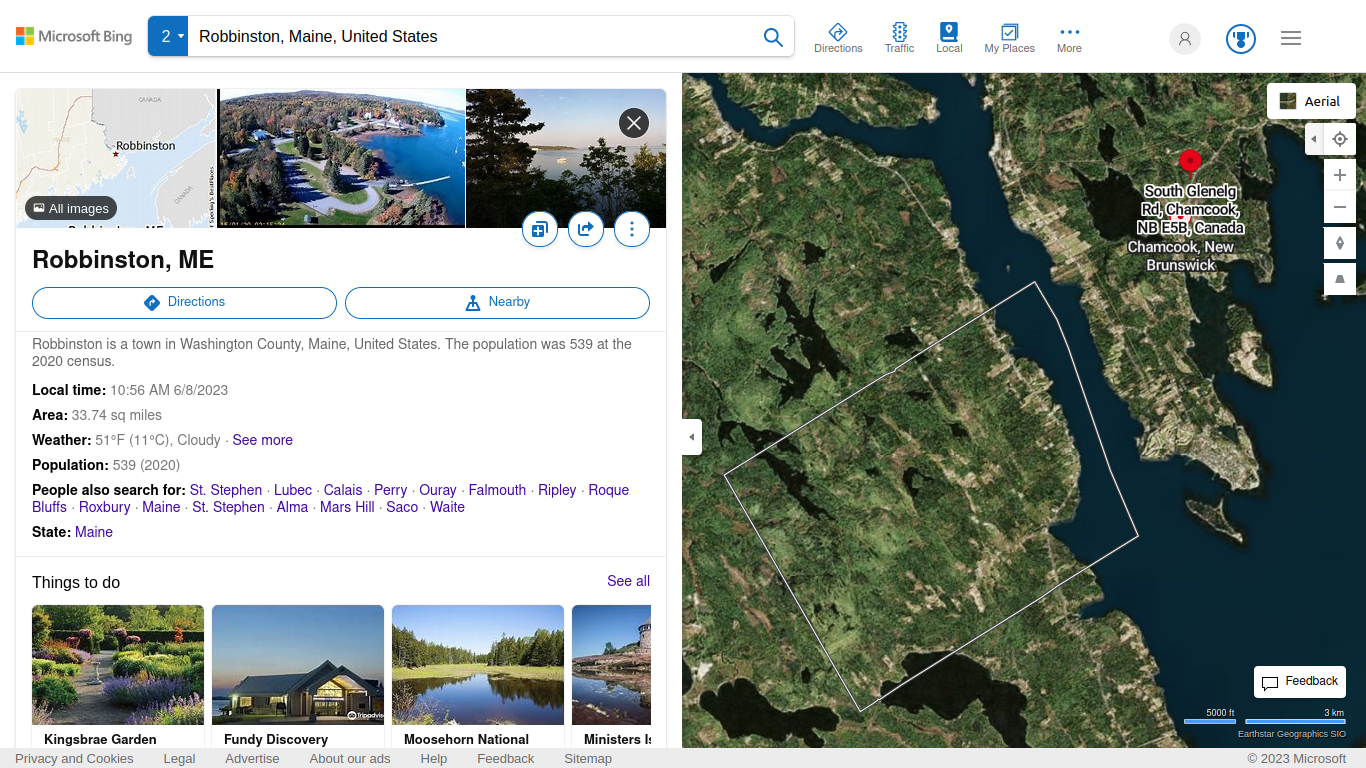
Task: Open the Lubec link
Action: (293, 490)
